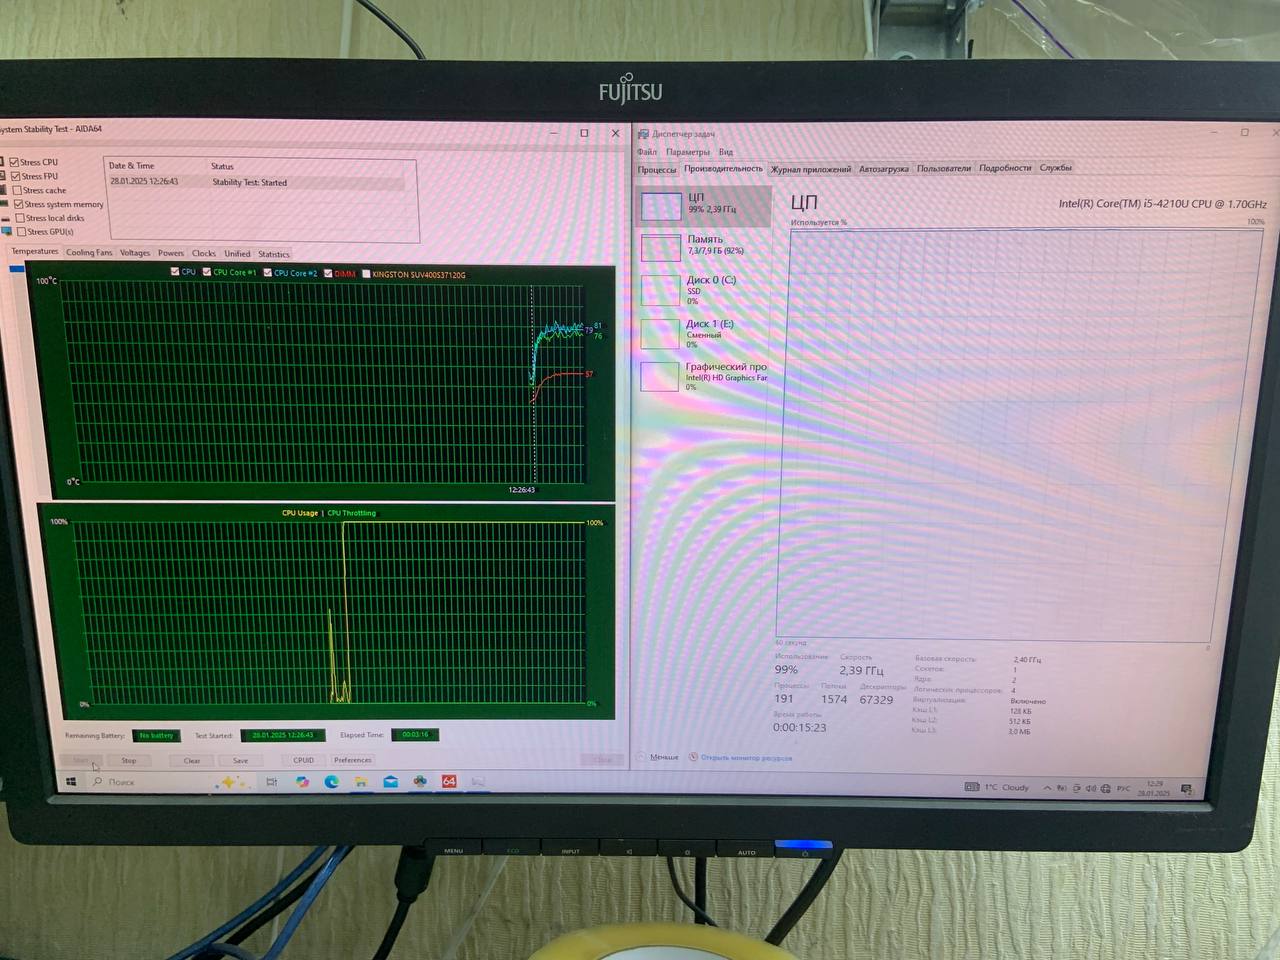Open the Mail app on the taskbar
The height and width of the screenshot is (960, 1280).
390,782
